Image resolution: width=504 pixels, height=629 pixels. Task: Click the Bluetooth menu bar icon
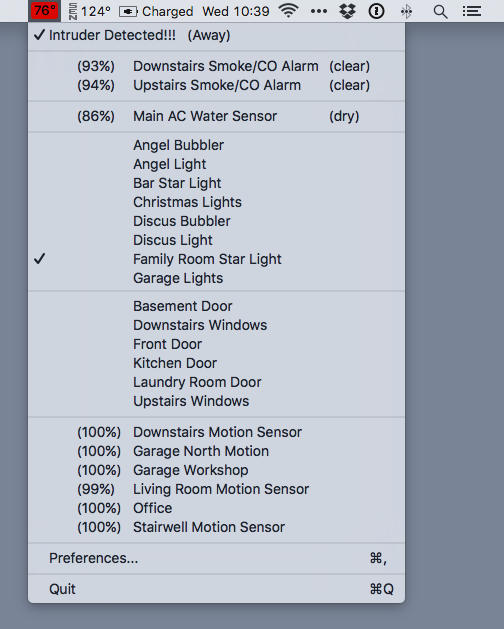point(406,12)
